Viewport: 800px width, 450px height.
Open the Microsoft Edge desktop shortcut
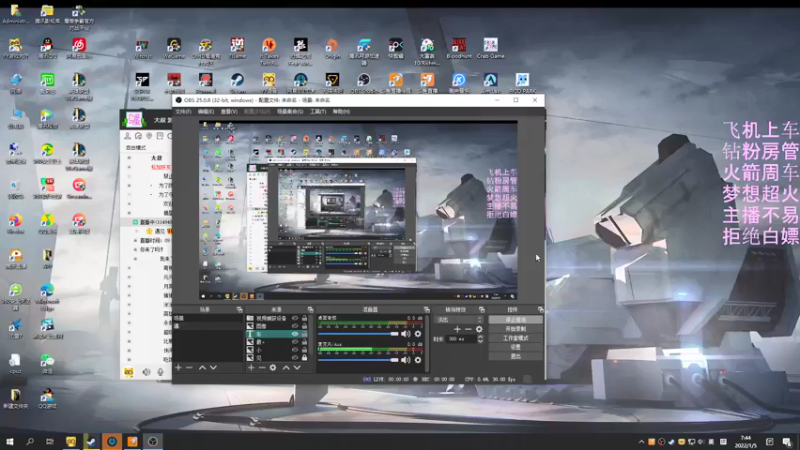[47, 296]
